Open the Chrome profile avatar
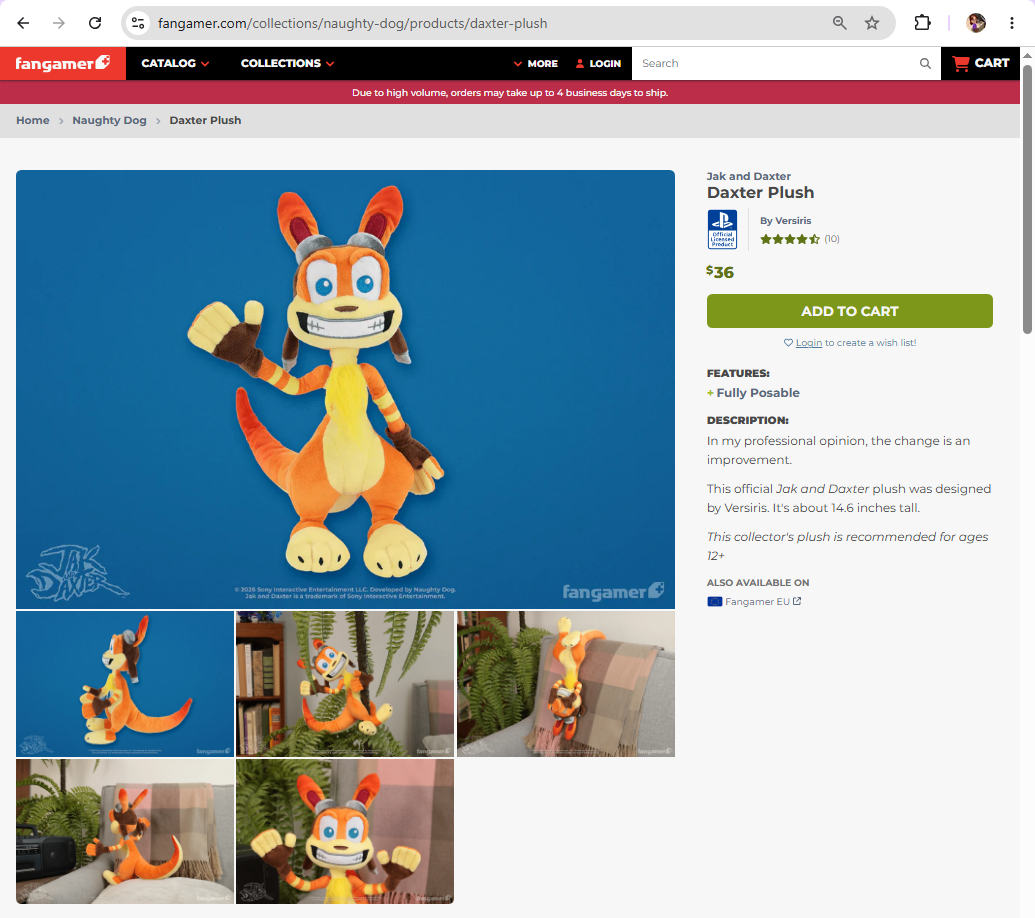The width and height of the screenshot is (1035, 918). click(x=976, y=23)
